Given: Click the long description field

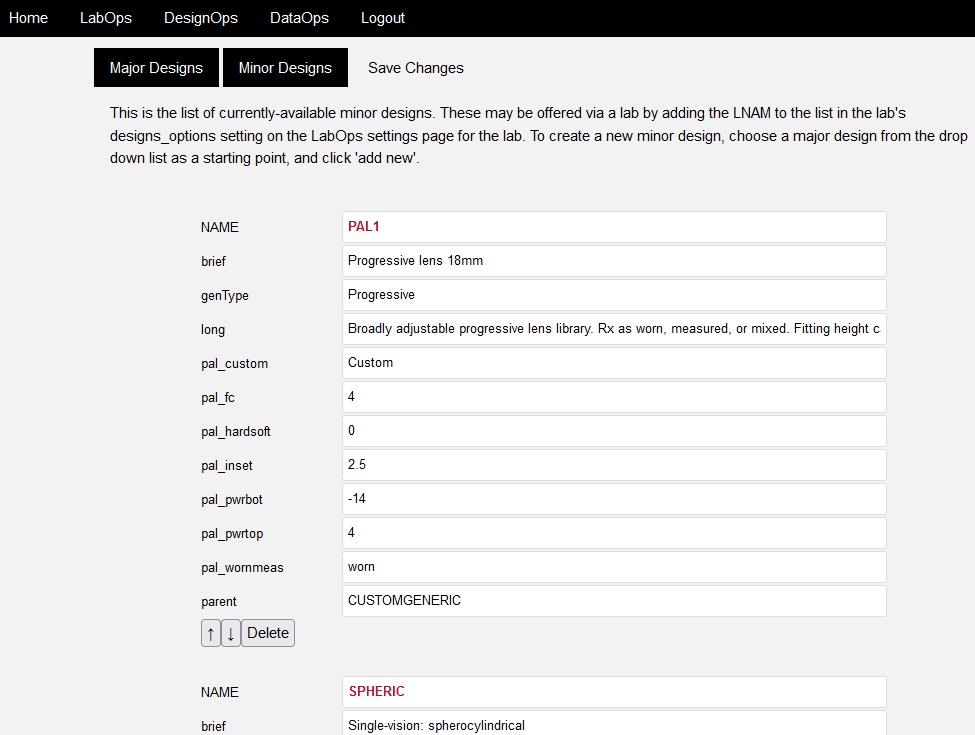Looking at the screenshot, I should coord(613,329).
